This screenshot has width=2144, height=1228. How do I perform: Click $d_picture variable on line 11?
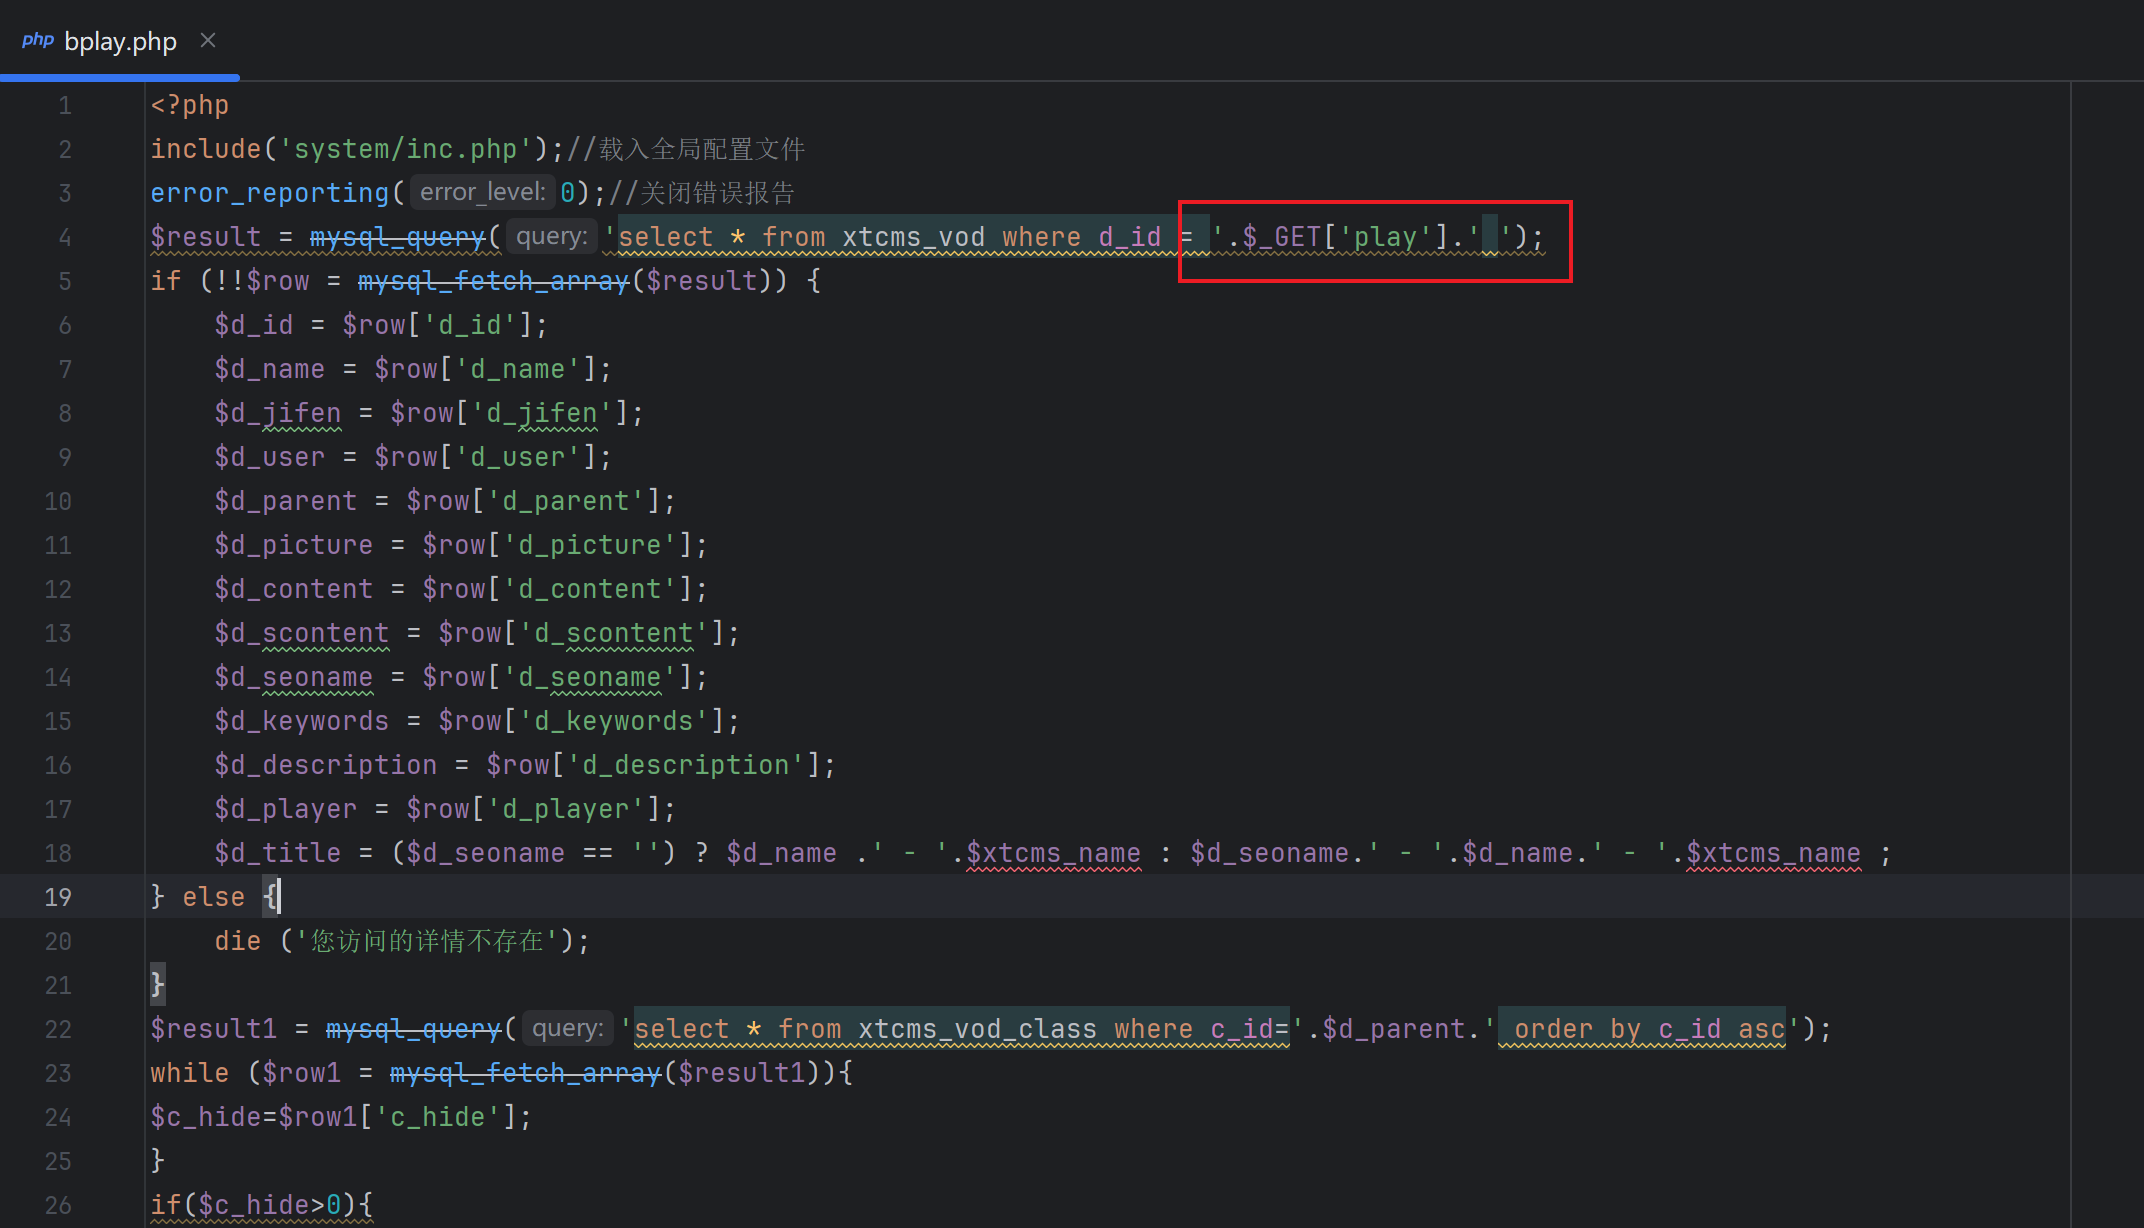tap(294, 545)
